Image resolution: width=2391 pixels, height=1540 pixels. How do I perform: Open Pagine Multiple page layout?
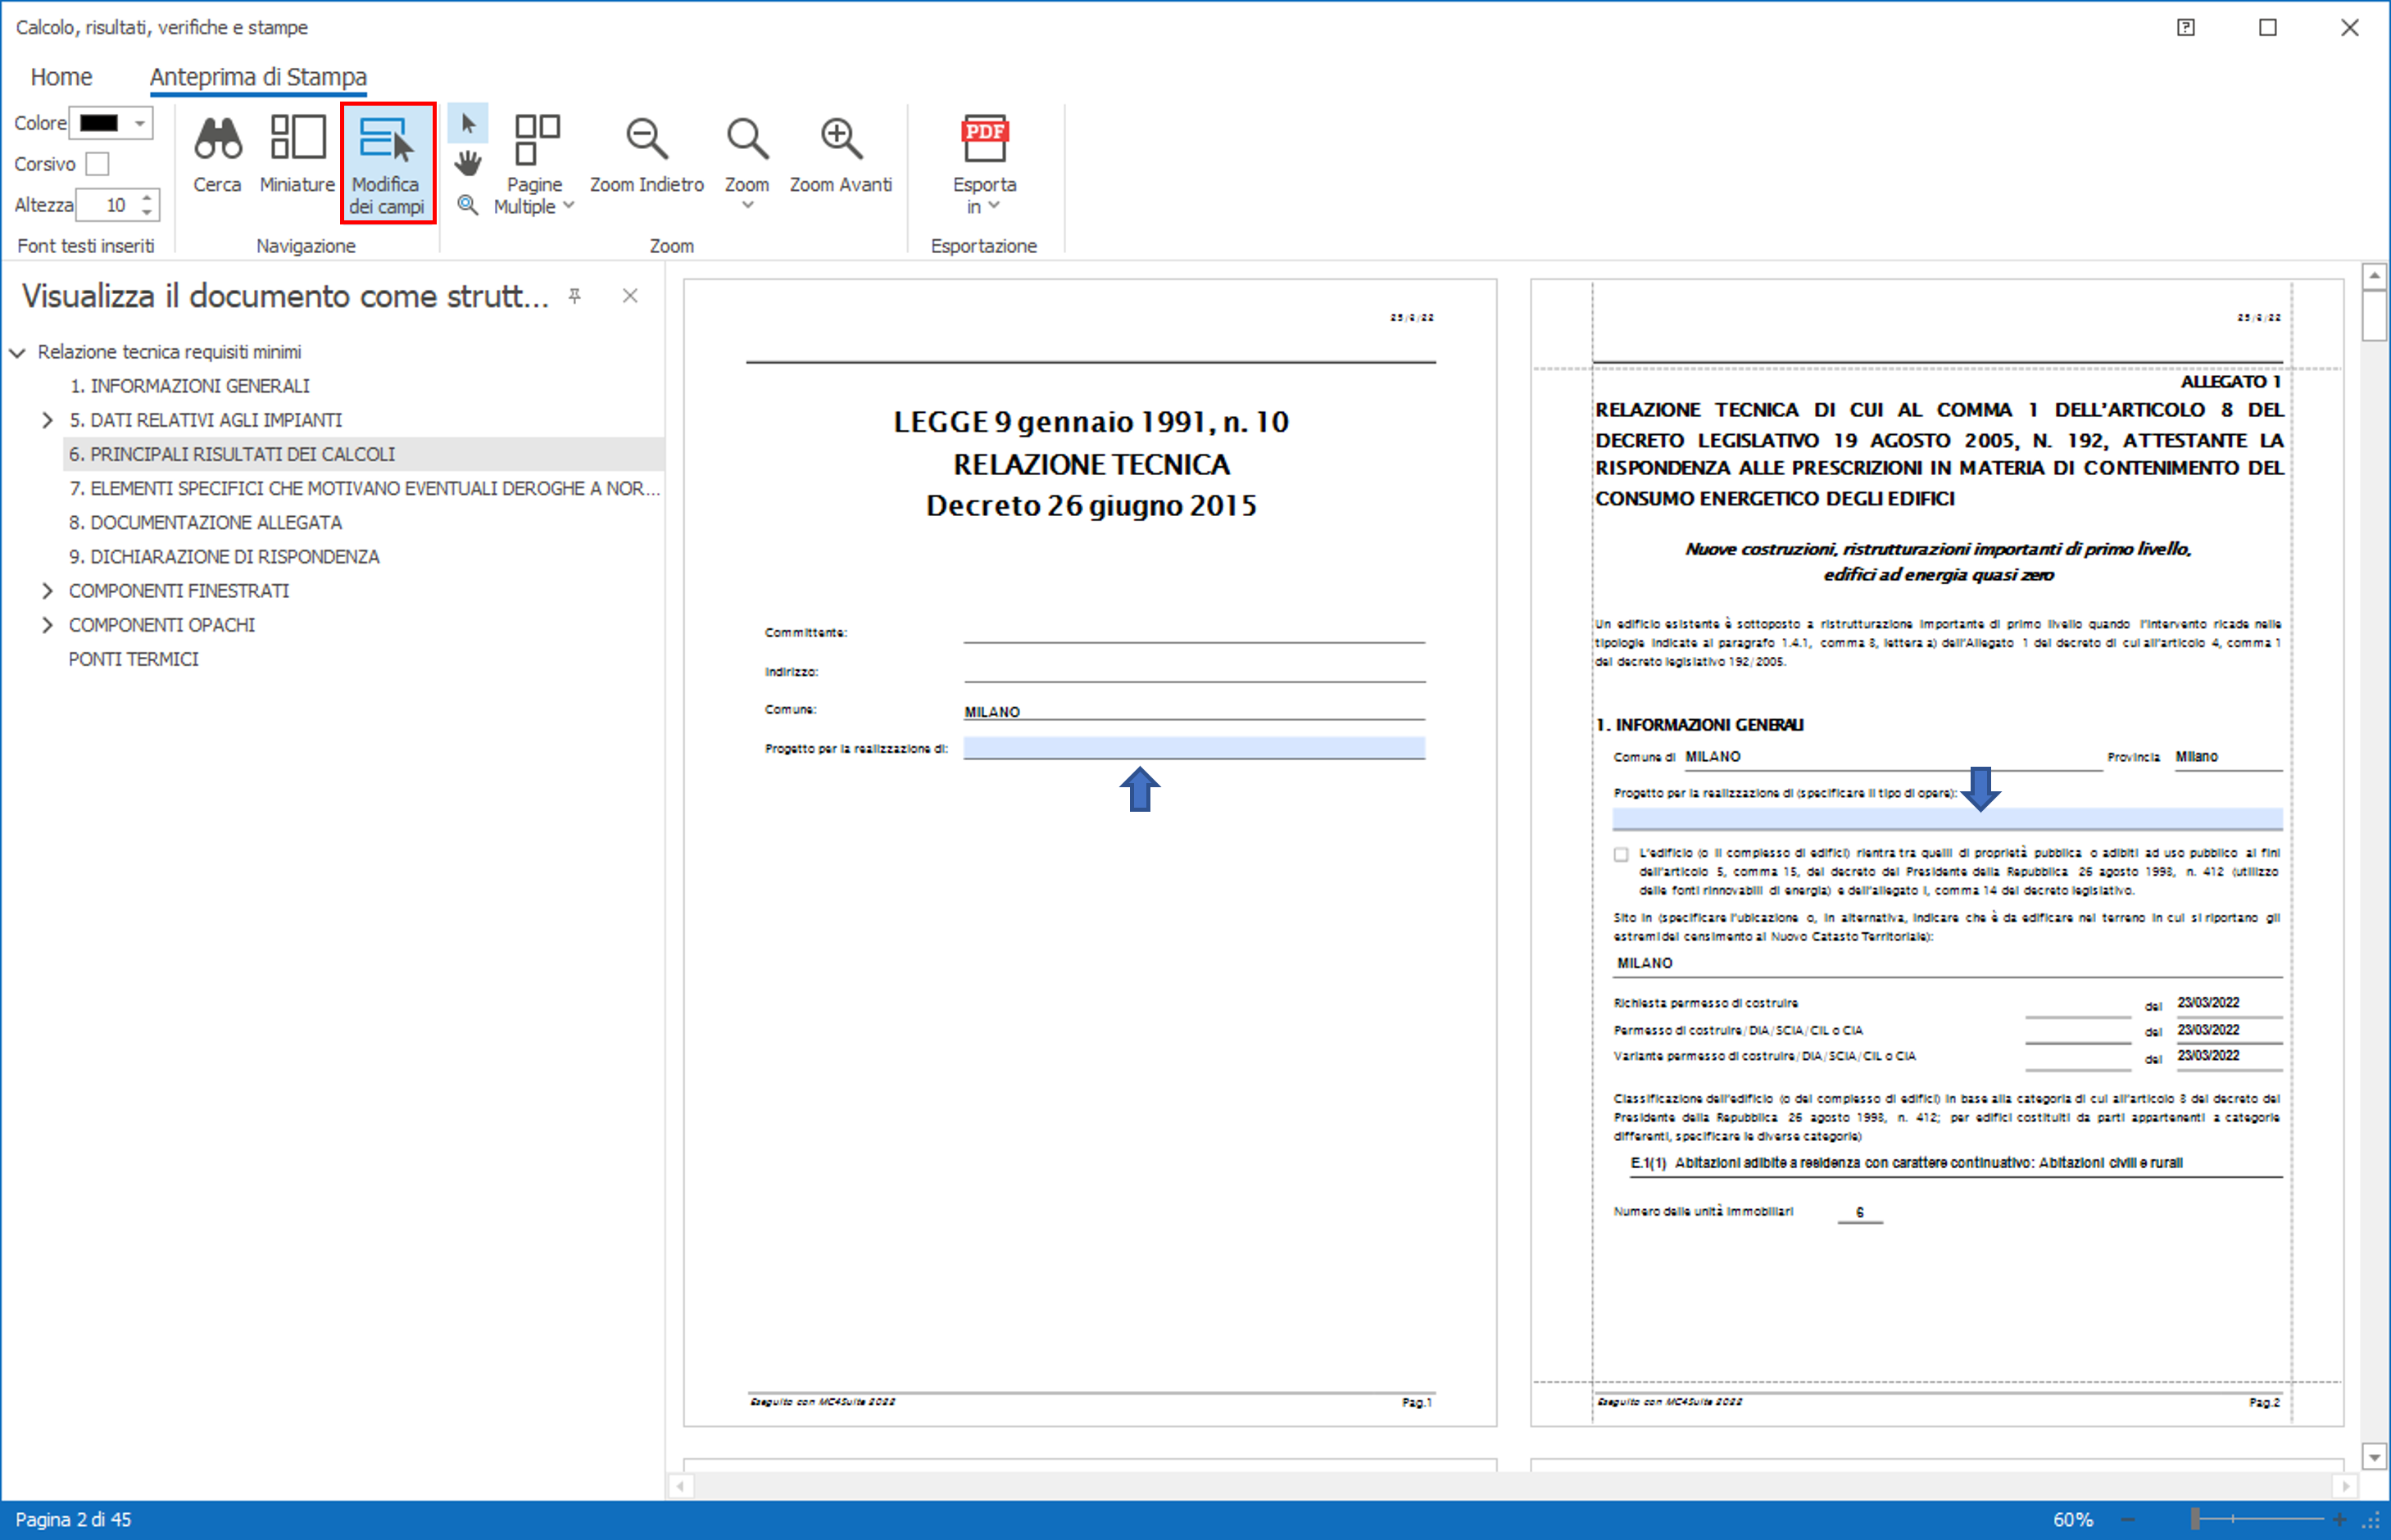(535, 163)
